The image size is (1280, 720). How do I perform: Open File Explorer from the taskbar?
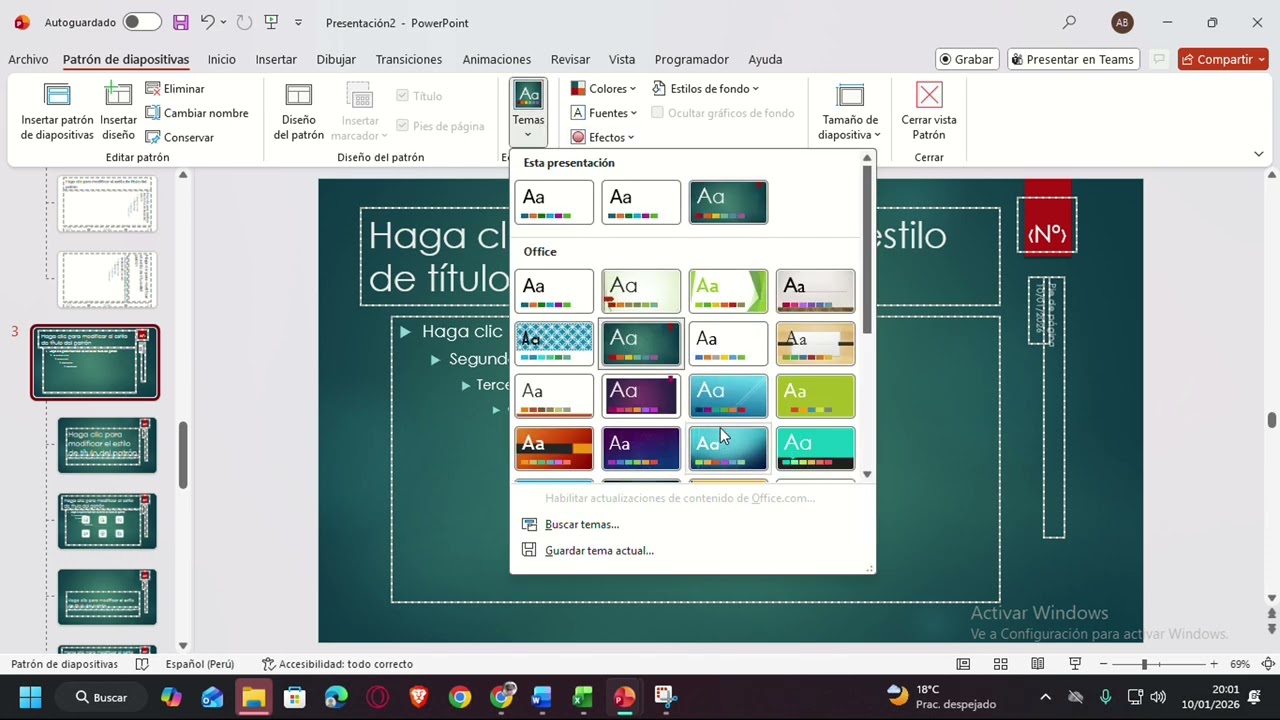[254, 697]
